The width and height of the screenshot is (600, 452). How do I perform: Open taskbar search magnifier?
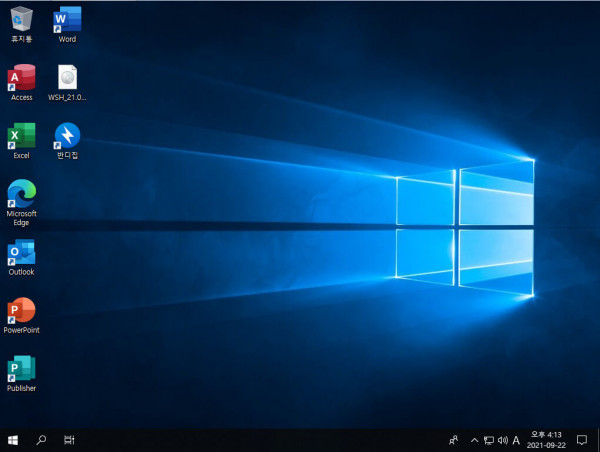point(41,440)
